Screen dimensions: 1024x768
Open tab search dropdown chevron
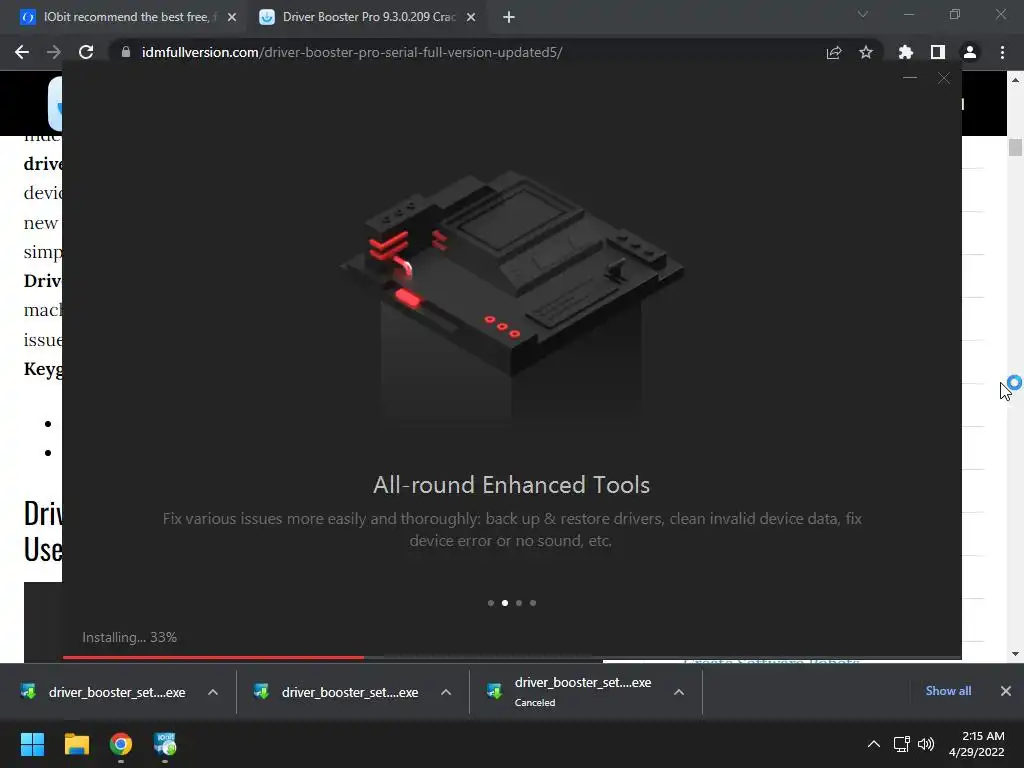tap(863, 14)
